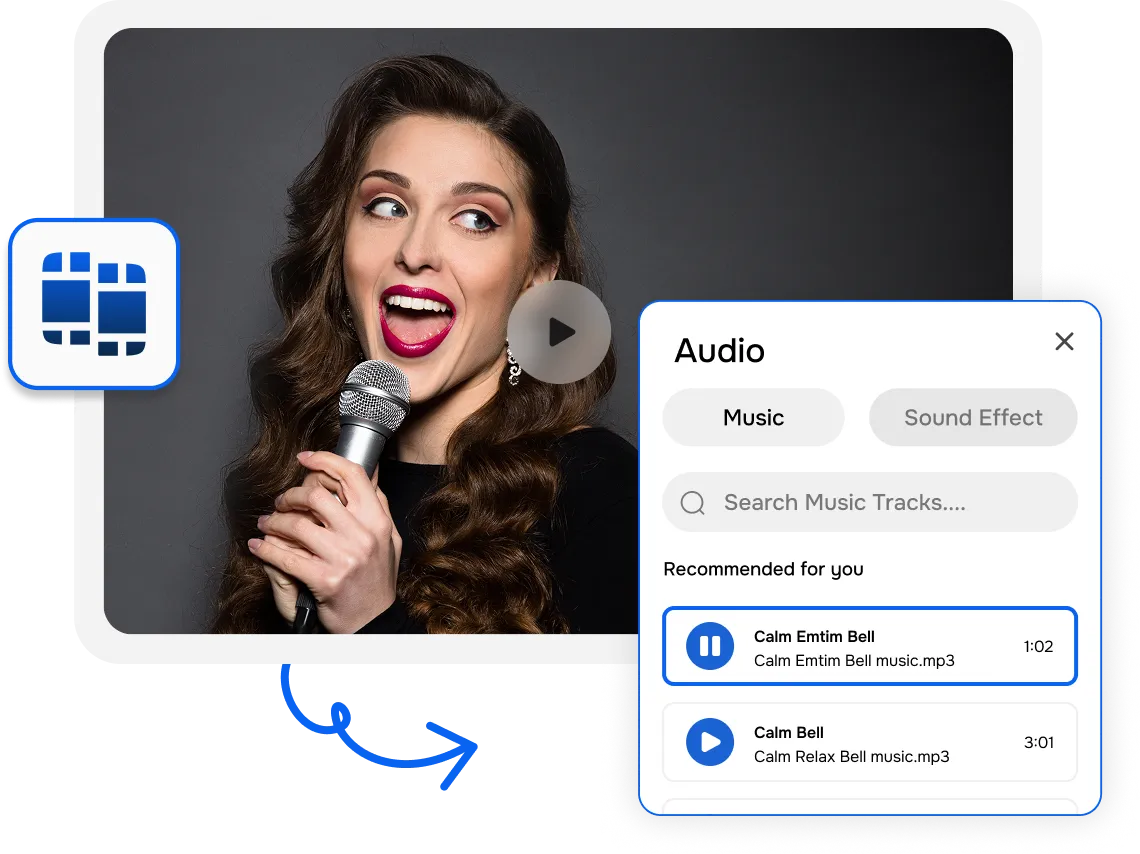Screen dimensions: 1140x854
Task: Select the Calm Bell recommendation
Action: tap(870, 742)
